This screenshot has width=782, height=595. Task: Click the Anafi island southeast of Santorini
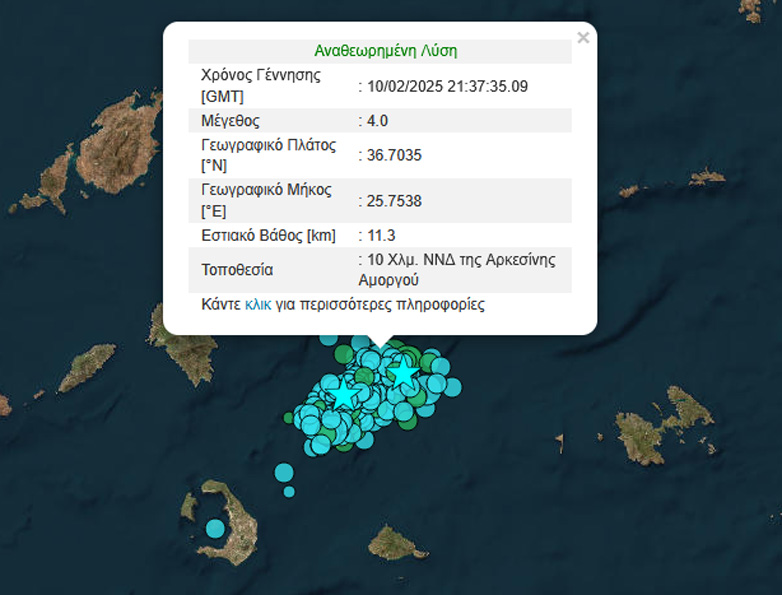coord(397,544)
